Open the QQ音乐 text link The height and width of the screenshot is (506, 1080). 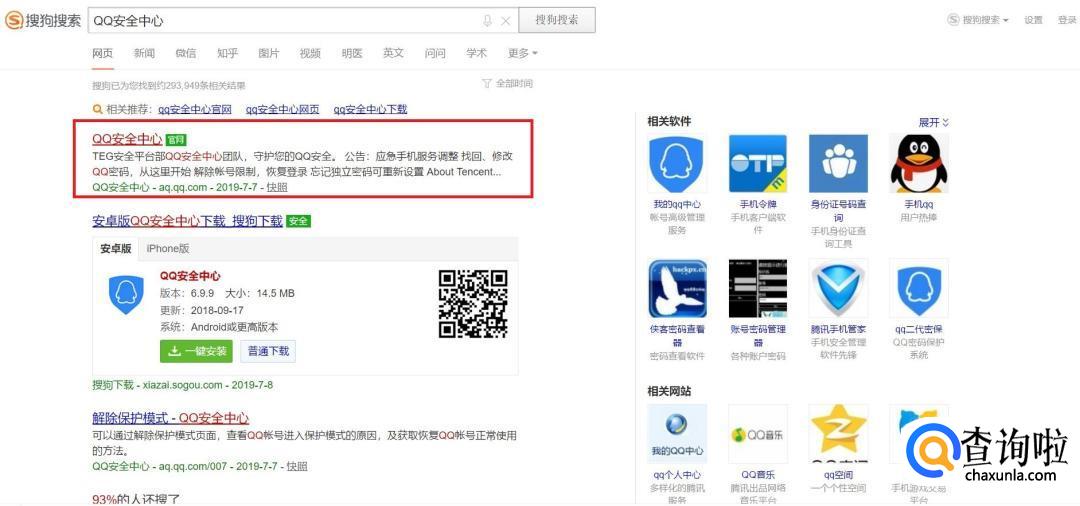pyautogui.click(x=758, y=475)
